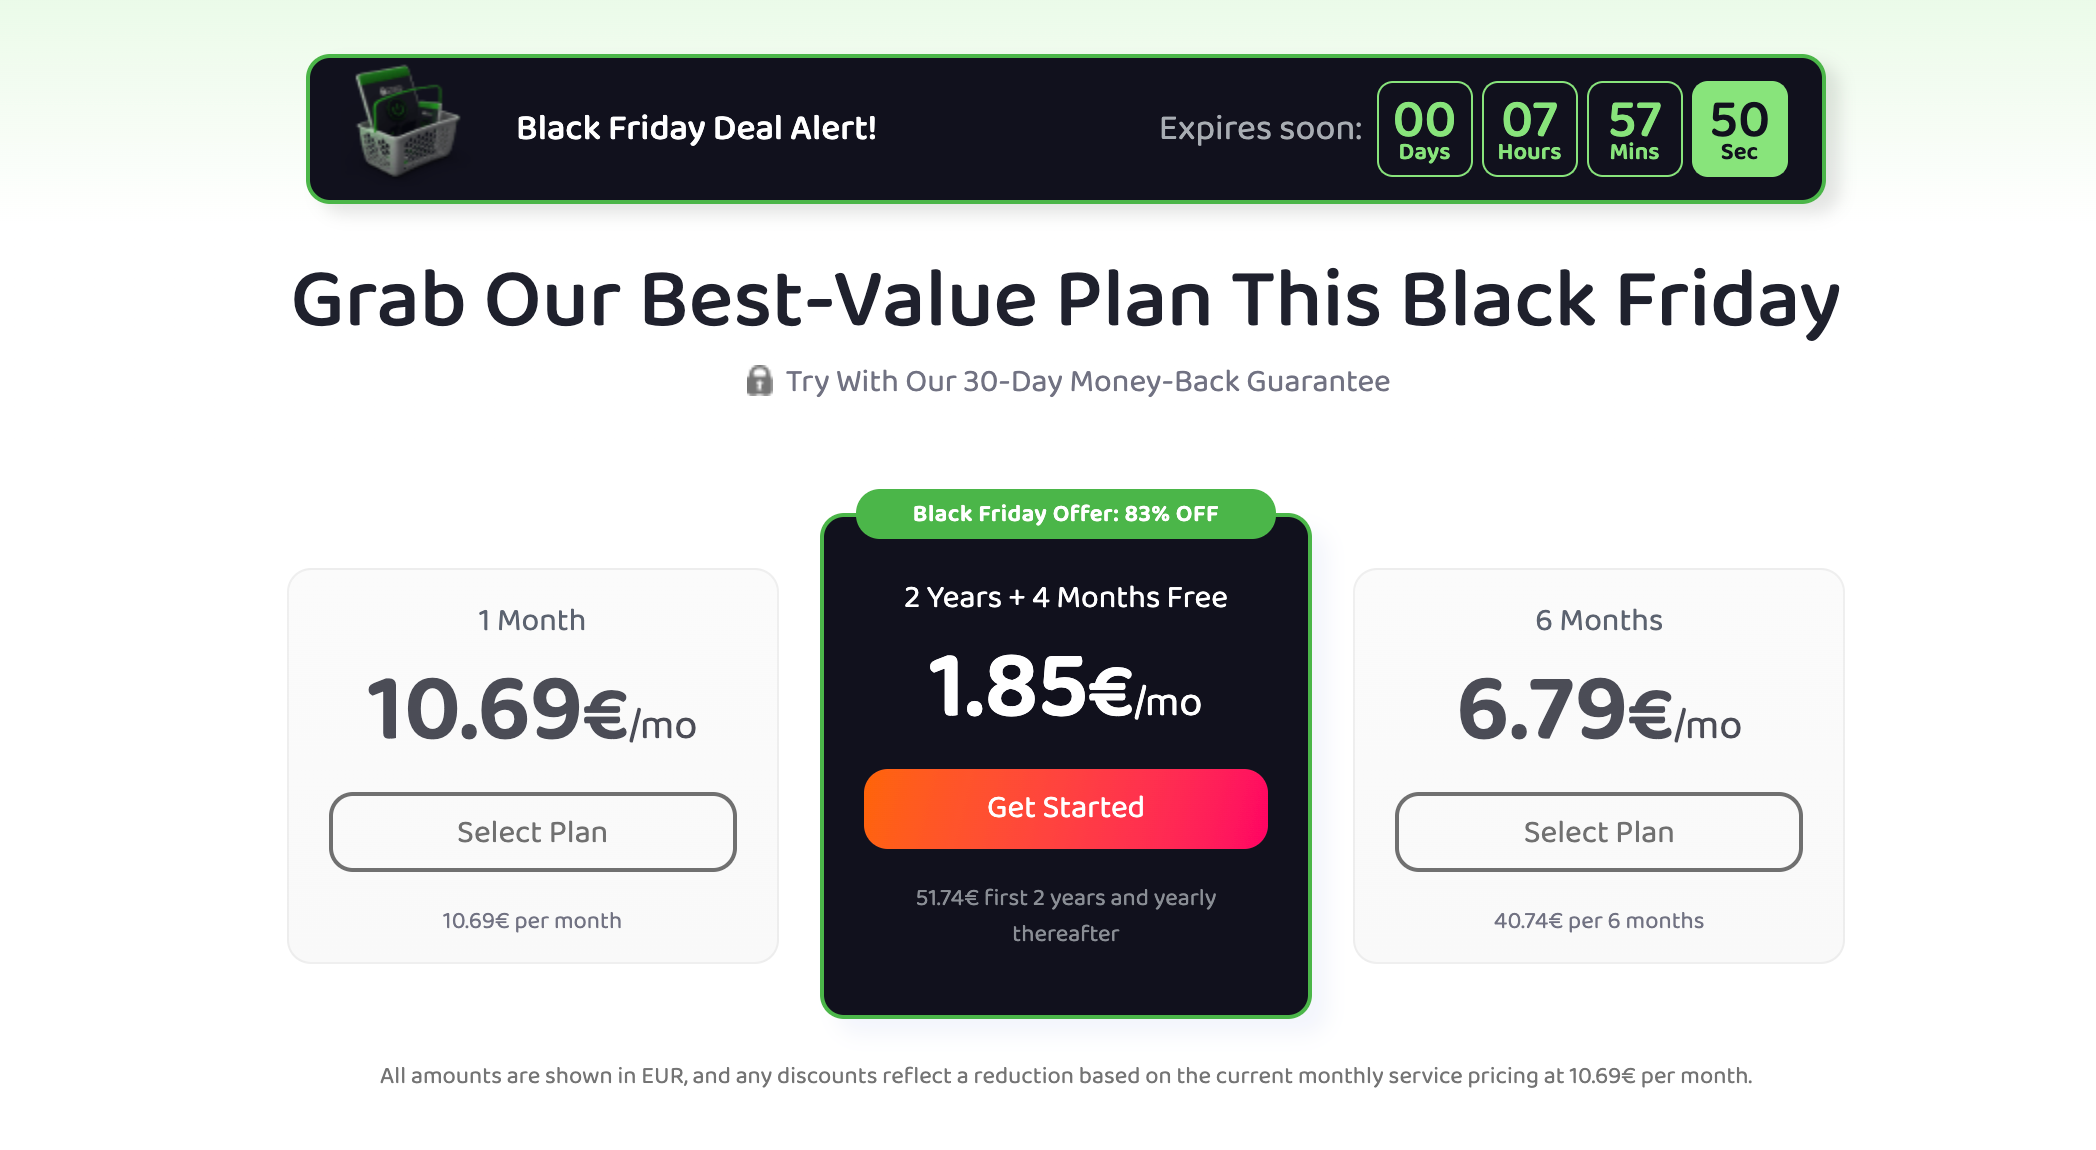Viewport: 2096px width, 1150px height.
Task: Click the 10.69€/mo price
Action: coord(532,711)
